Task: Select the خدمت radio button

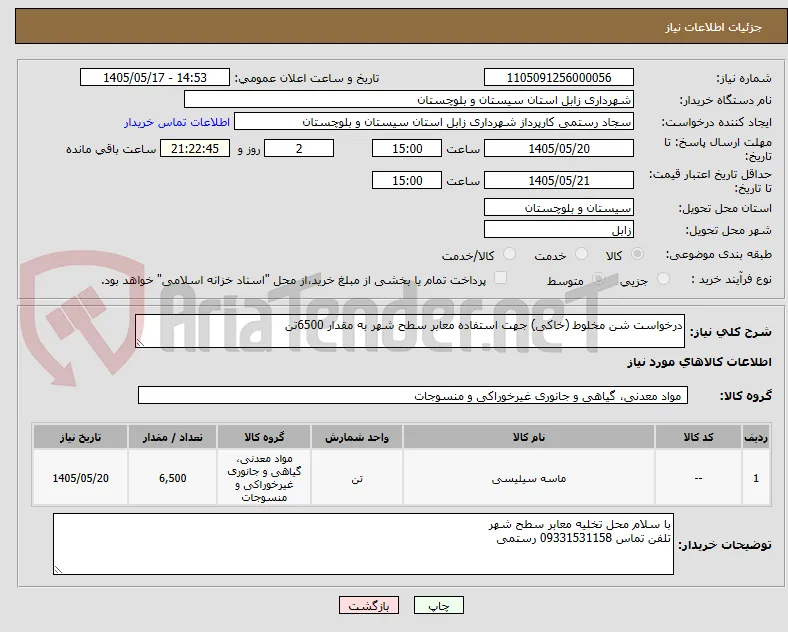Action: (x=581, y=254)
